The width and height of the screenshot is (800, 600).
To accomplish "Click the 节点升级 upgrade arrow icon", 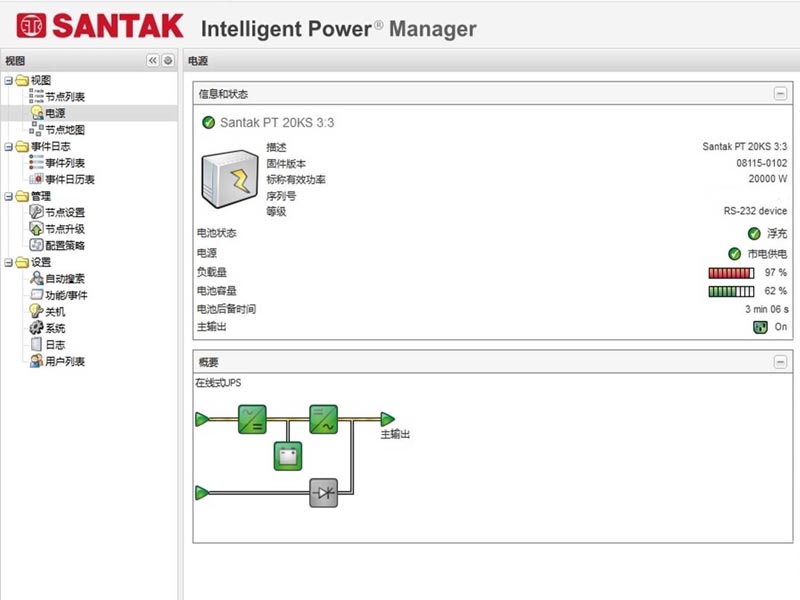I will [36, 228].
